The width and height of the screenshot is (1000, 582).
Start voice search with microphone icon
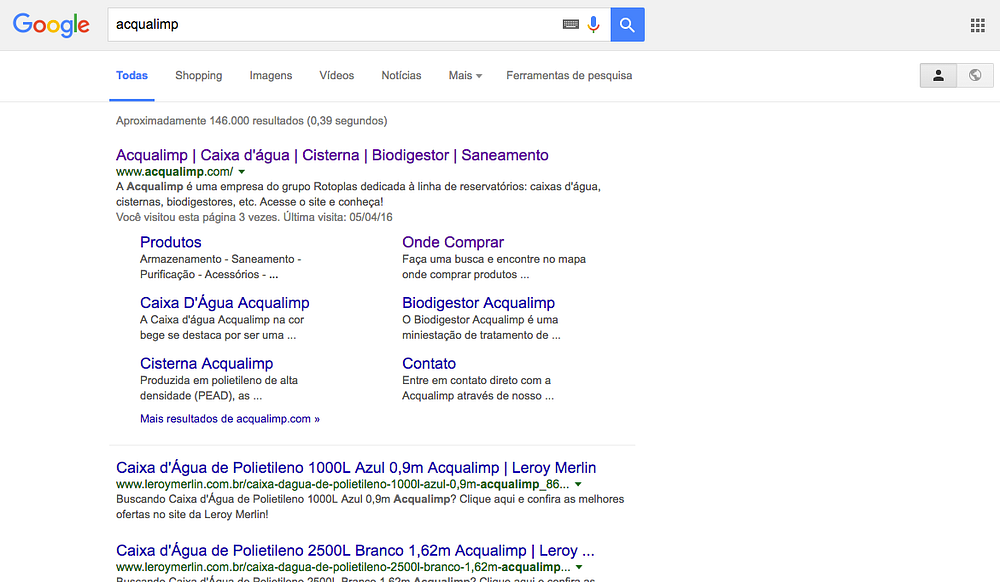point(594,24)
